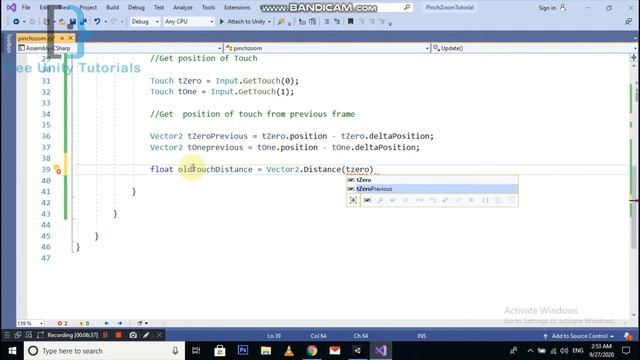This screenshot has width=640, height=360.
Task: Click the Save All icon
Action: [x=83, y=22]
